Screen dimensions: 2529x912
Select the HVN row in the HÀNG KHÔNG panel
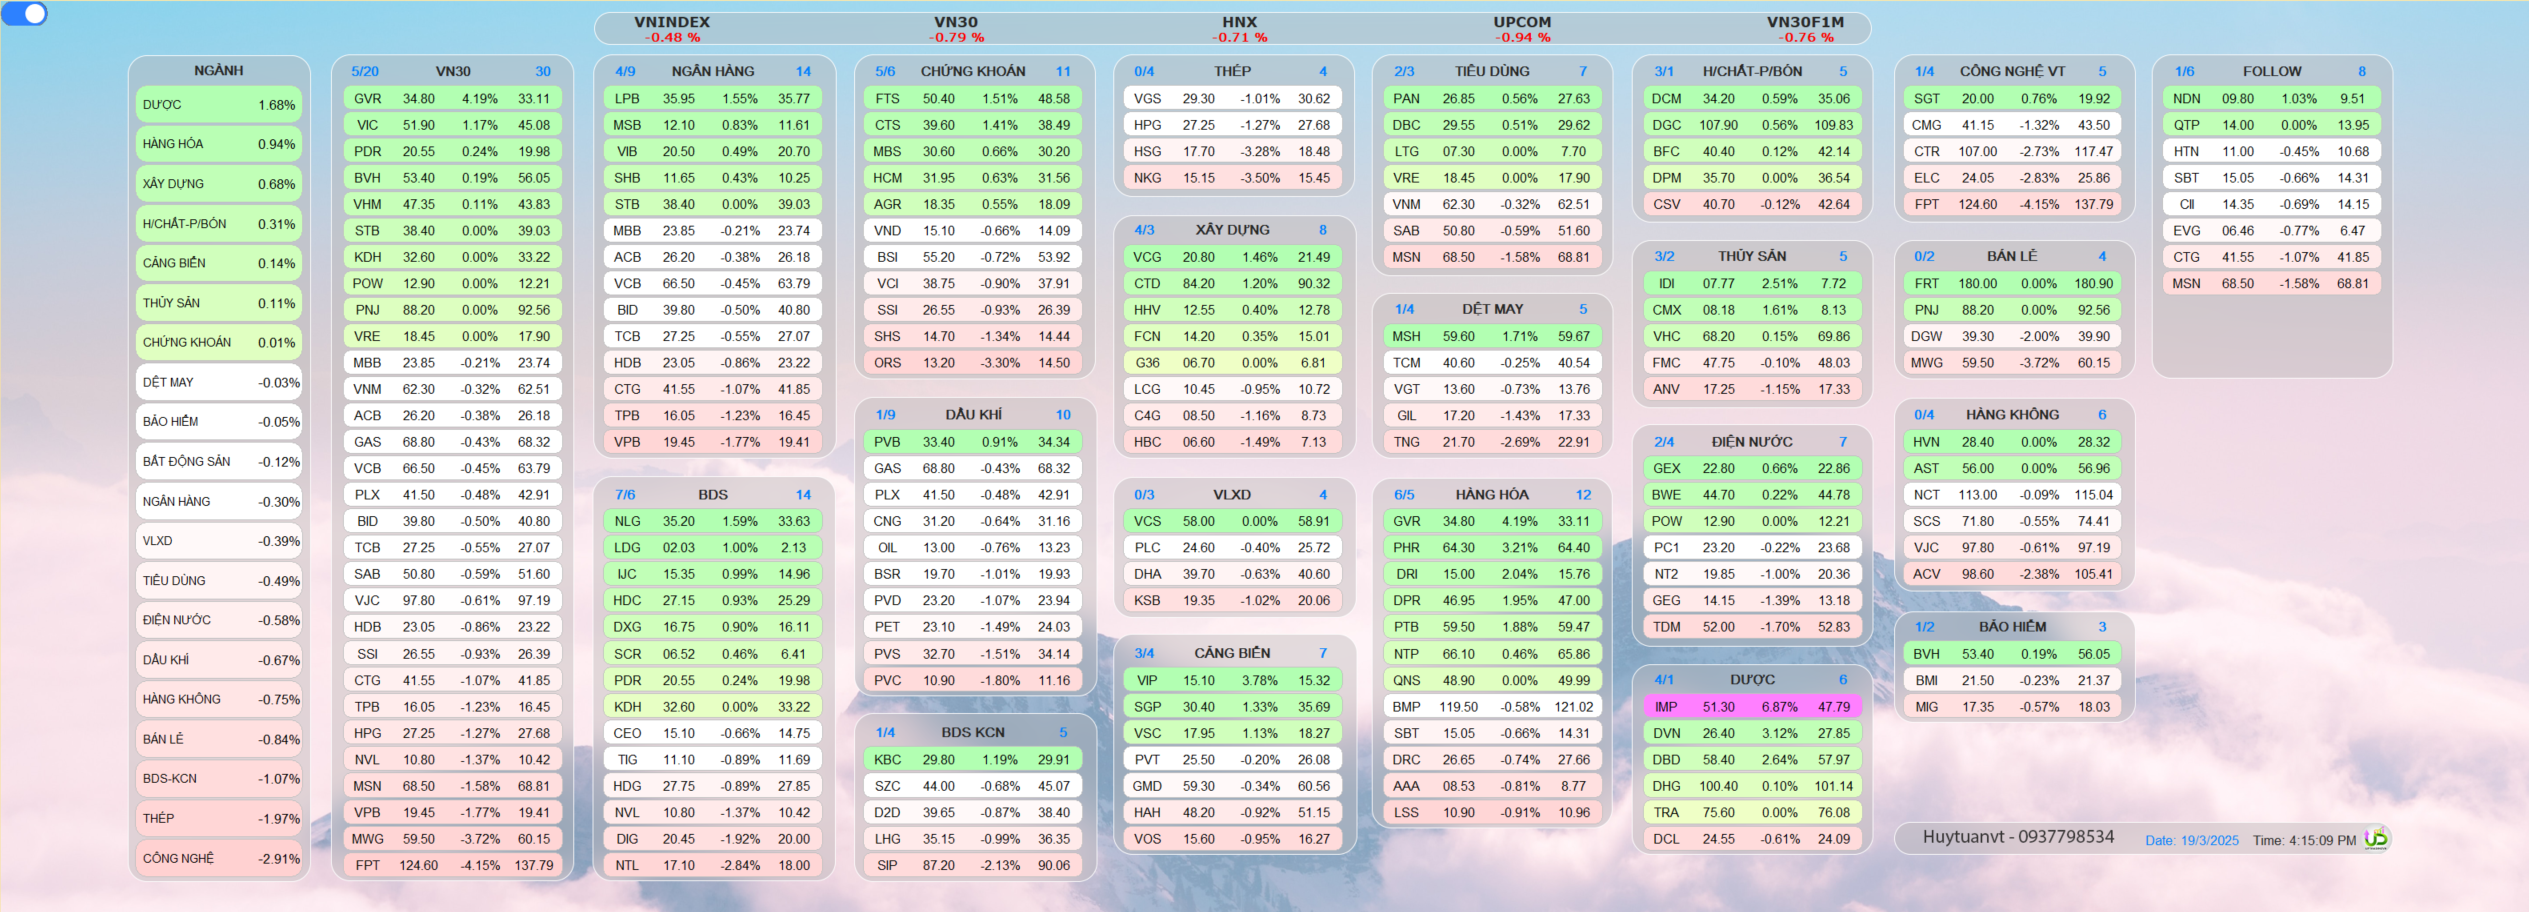[2011, 442]
